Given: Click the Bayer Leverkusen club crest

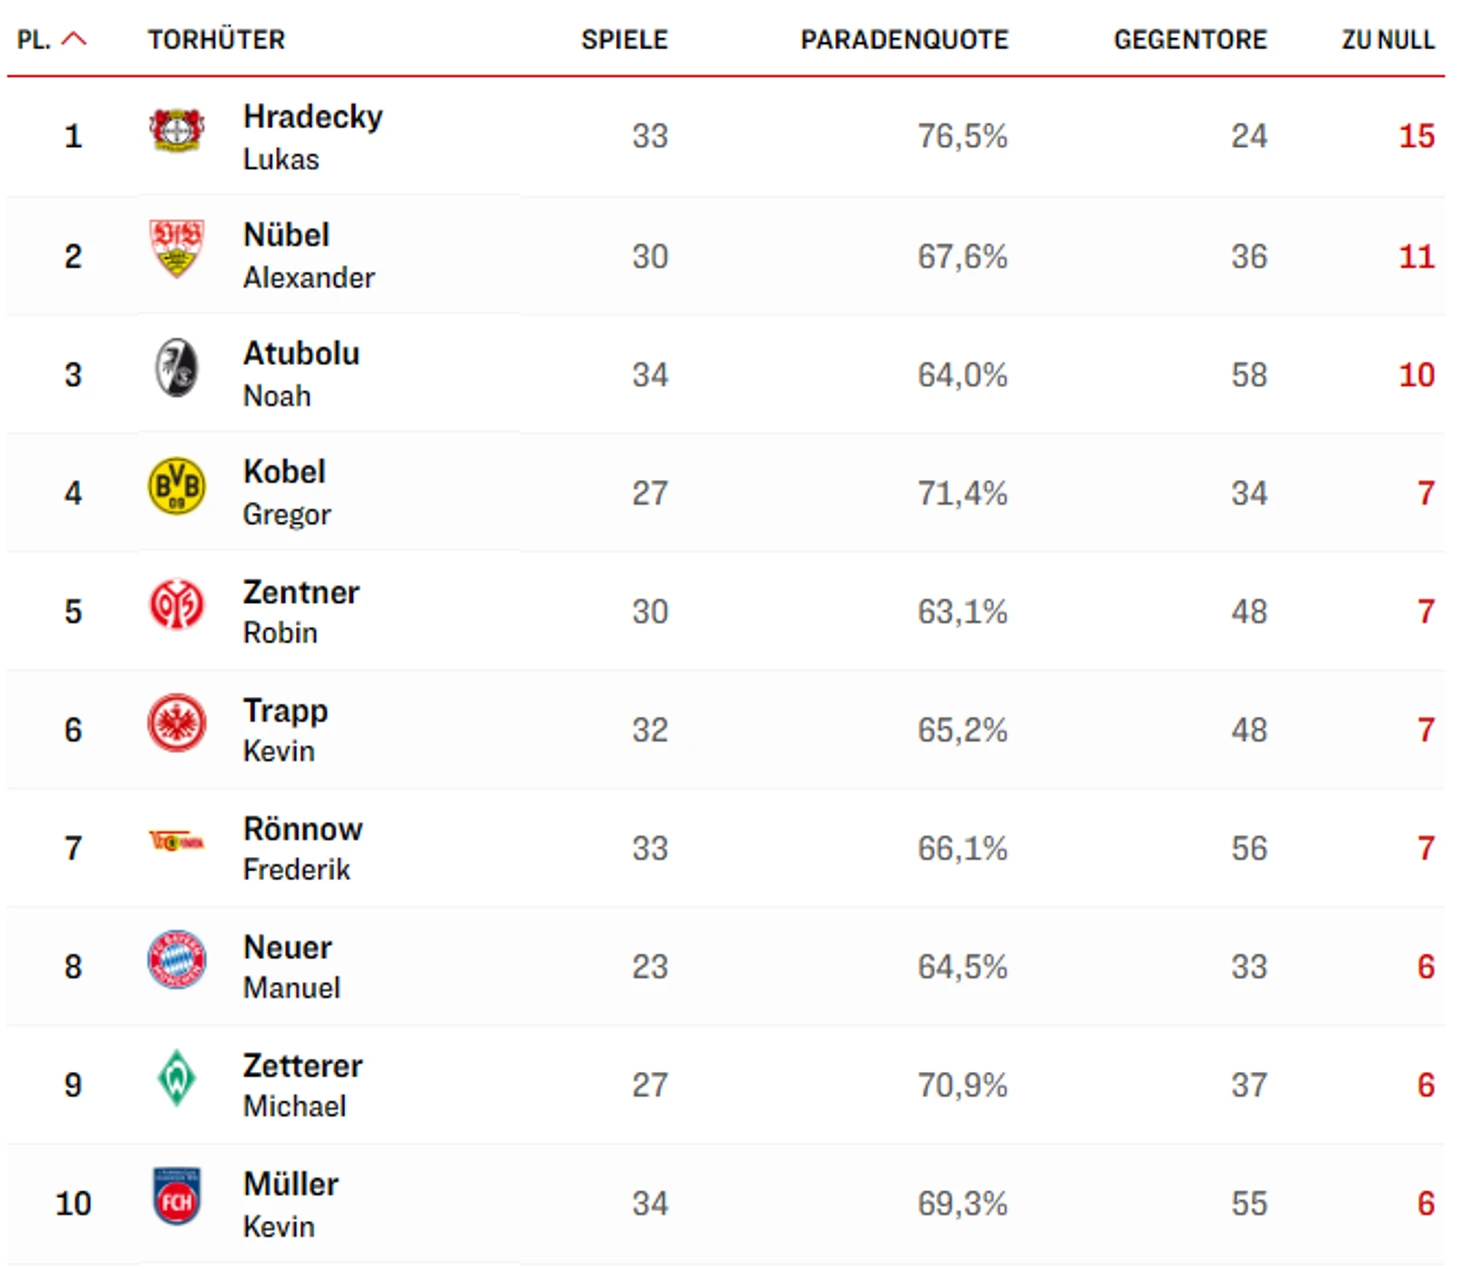Looking at the screenshot, I should coord(177,131).
